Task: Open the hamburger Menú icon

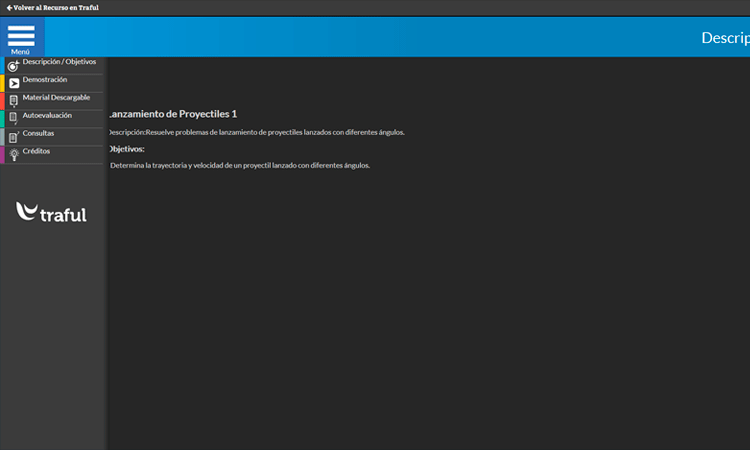Action: 21,36
